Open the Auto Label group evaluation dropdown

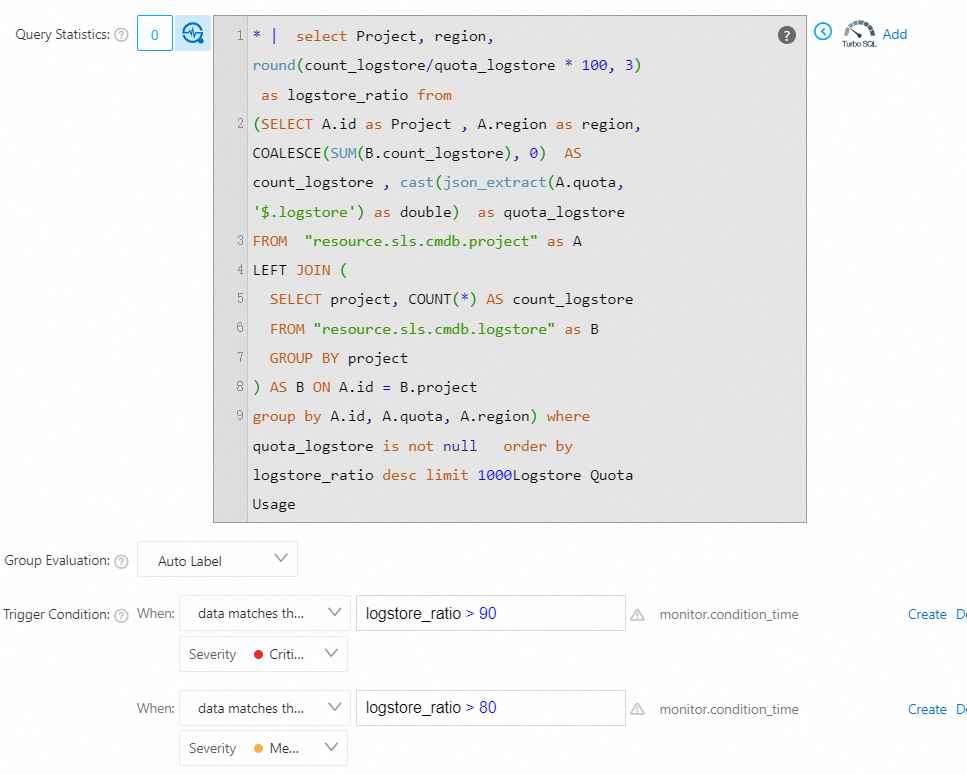pyautogui.click(x=217, y=559)
